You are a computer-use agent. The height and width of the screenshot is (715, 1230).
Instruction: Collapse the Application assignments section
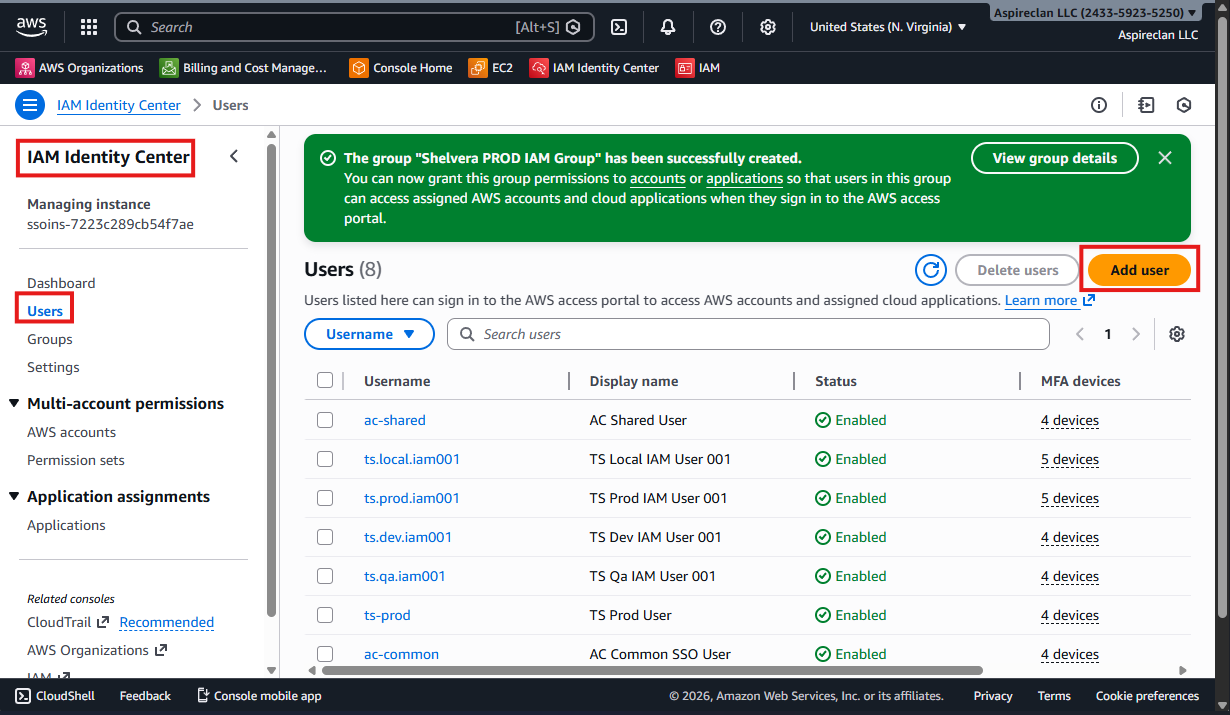pos(14,497)
